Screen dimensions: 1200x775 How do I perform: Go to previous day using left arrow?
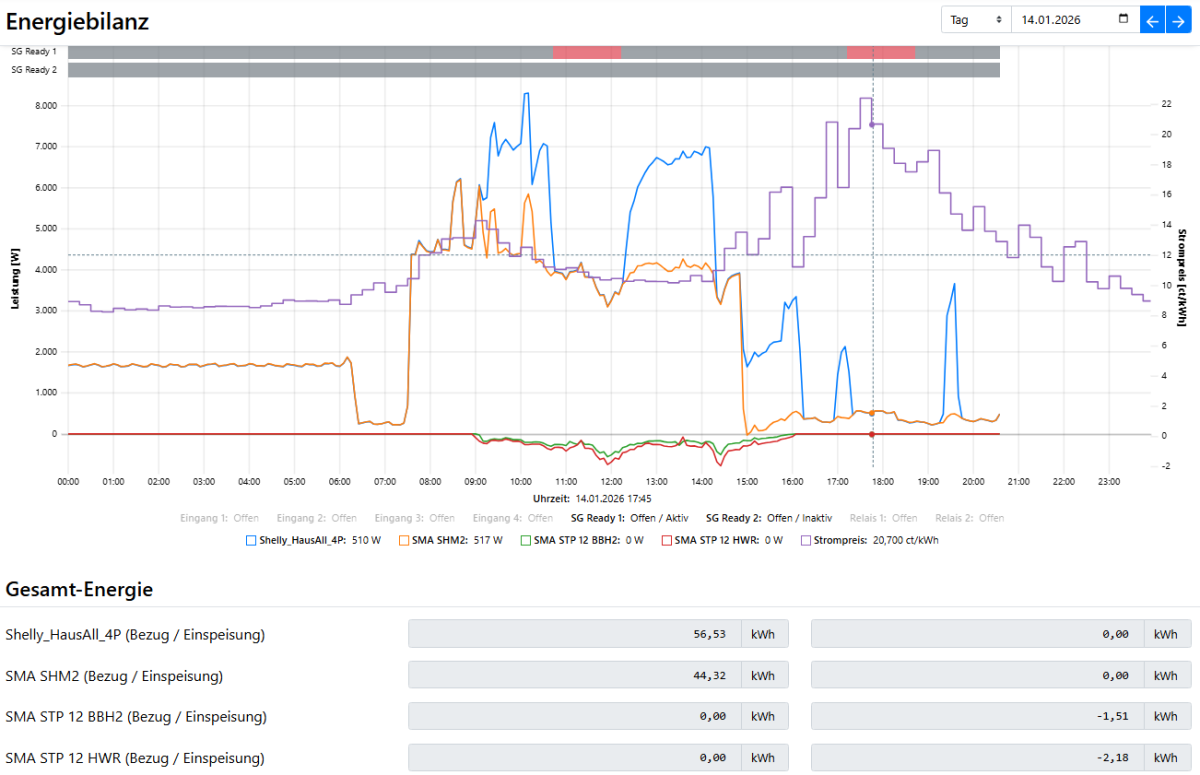pos(1153,20)
